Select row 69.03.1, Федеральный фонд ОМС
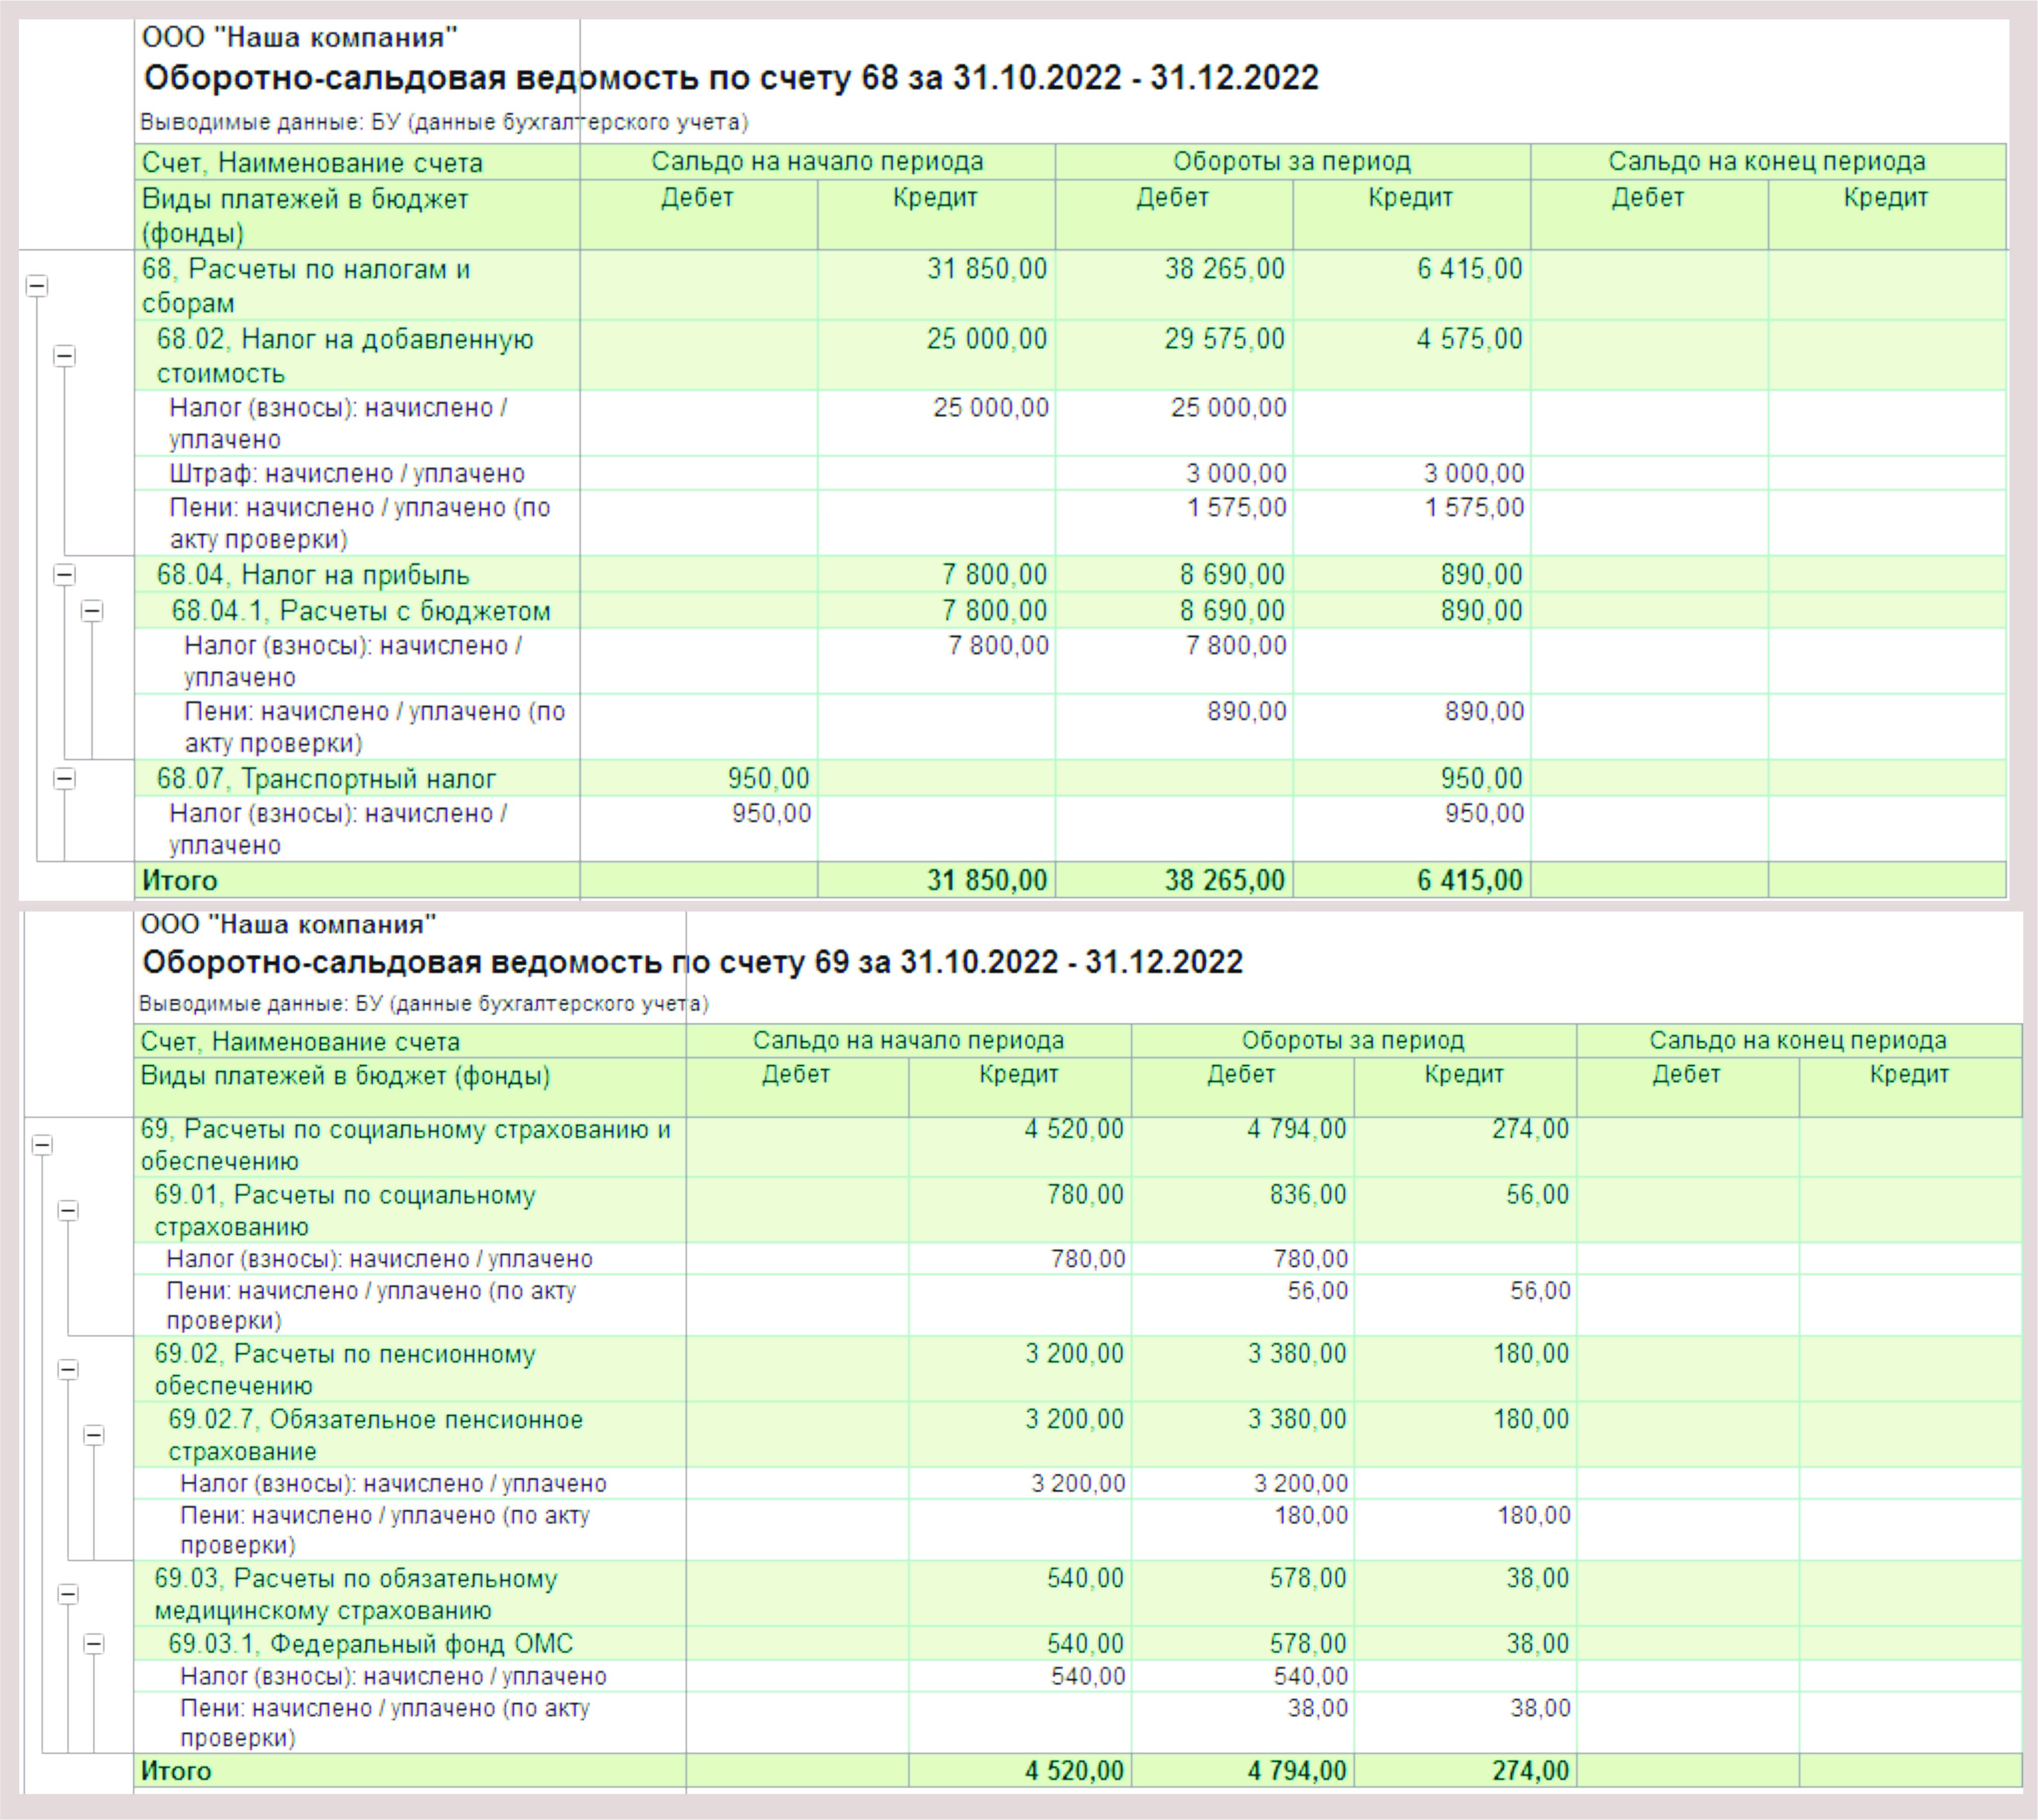This screenshot has height=1820, width=2038. pos(1078,1644)
